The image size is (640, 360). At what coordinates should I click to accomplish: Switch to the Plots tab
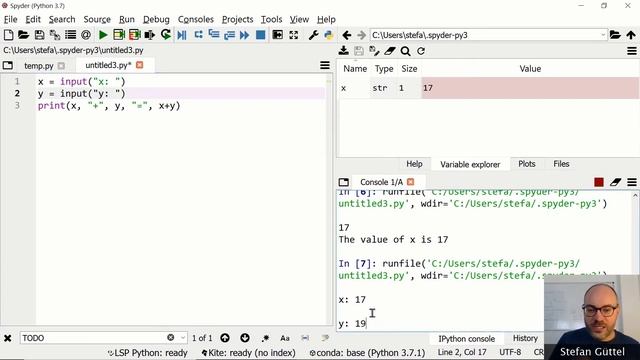coord(527,164)
